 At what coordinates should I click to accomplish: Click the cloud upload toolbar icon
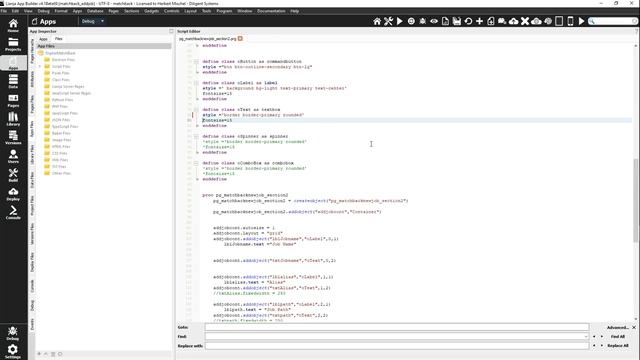coord(513,21)
